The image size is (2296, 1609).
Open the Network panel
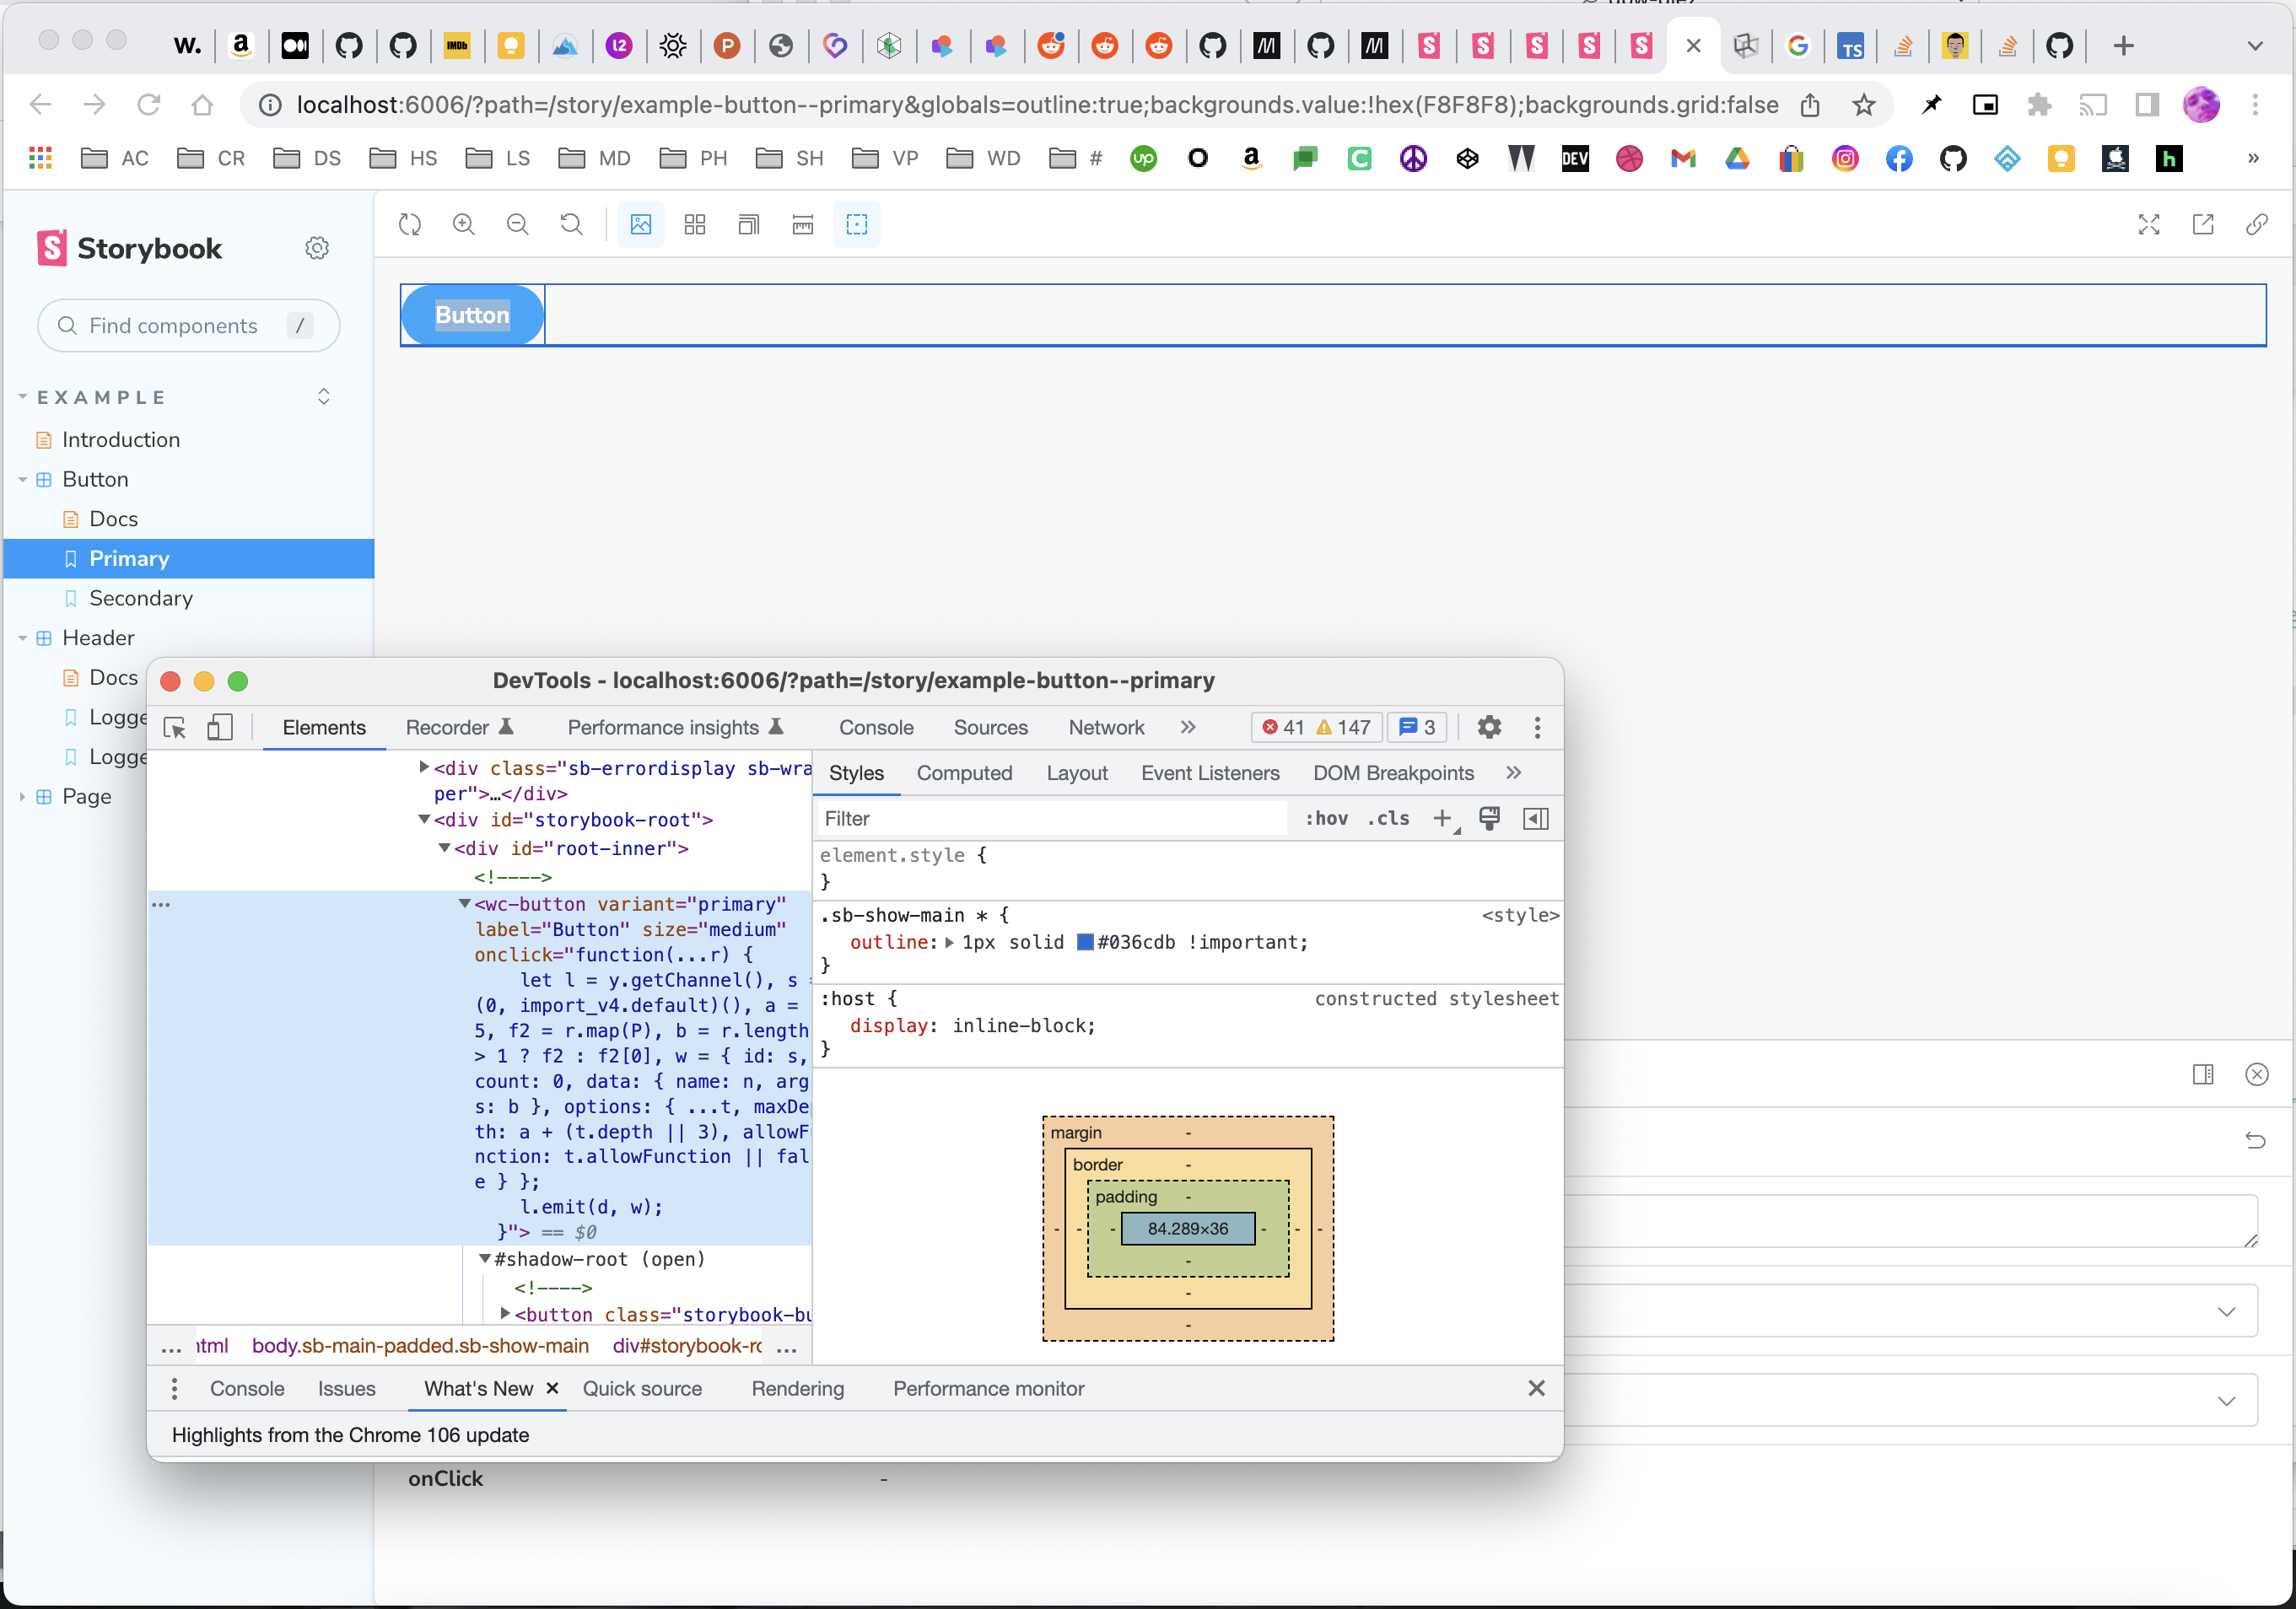pos(1106,727)
